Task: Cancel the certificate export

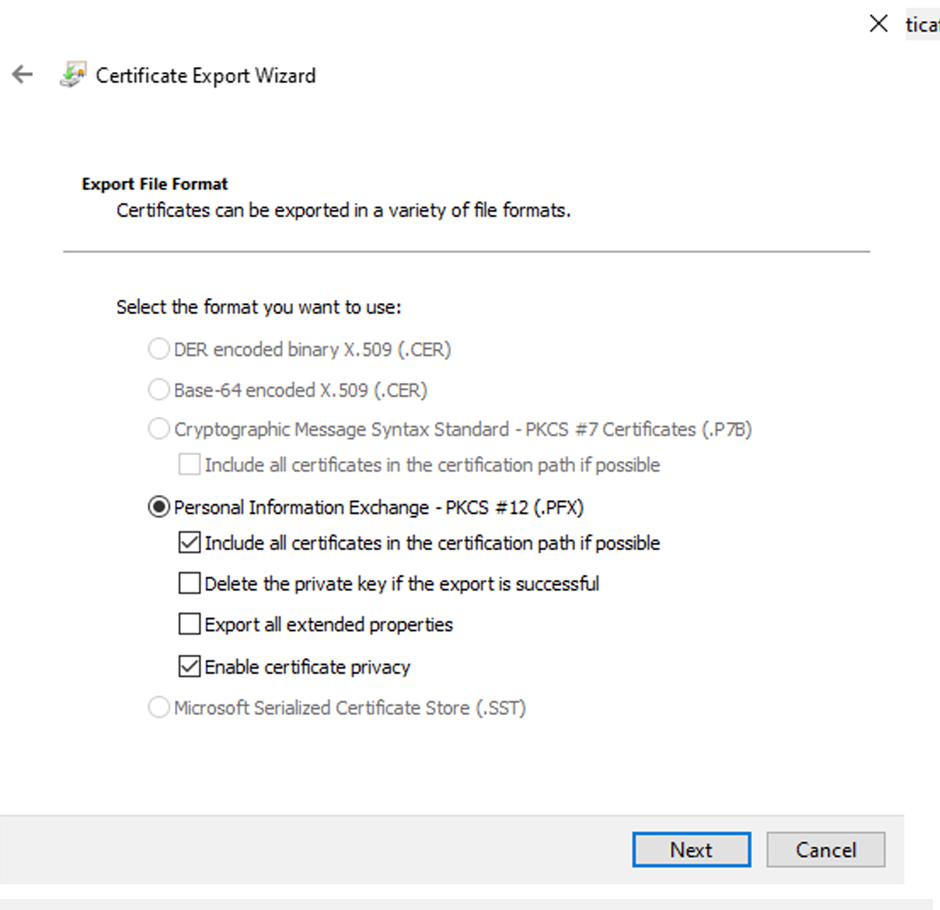Action: click(825, 850)
